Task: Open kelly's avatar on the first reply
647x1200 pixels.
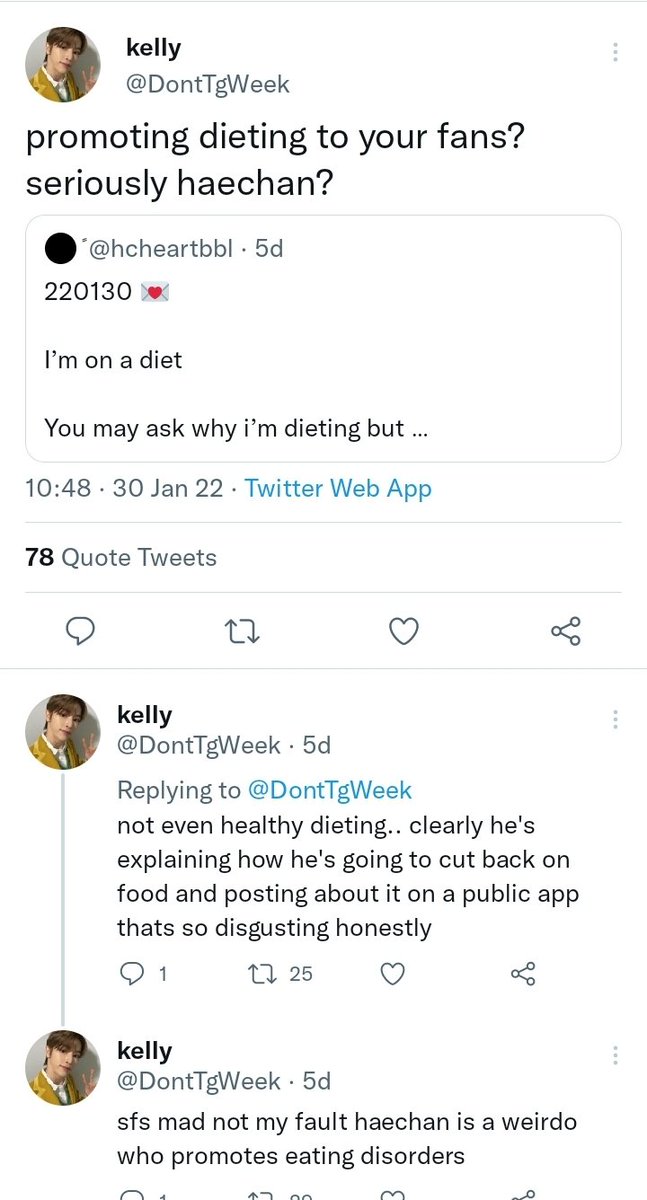Action: pyautogui.click(x=63, y=732)
